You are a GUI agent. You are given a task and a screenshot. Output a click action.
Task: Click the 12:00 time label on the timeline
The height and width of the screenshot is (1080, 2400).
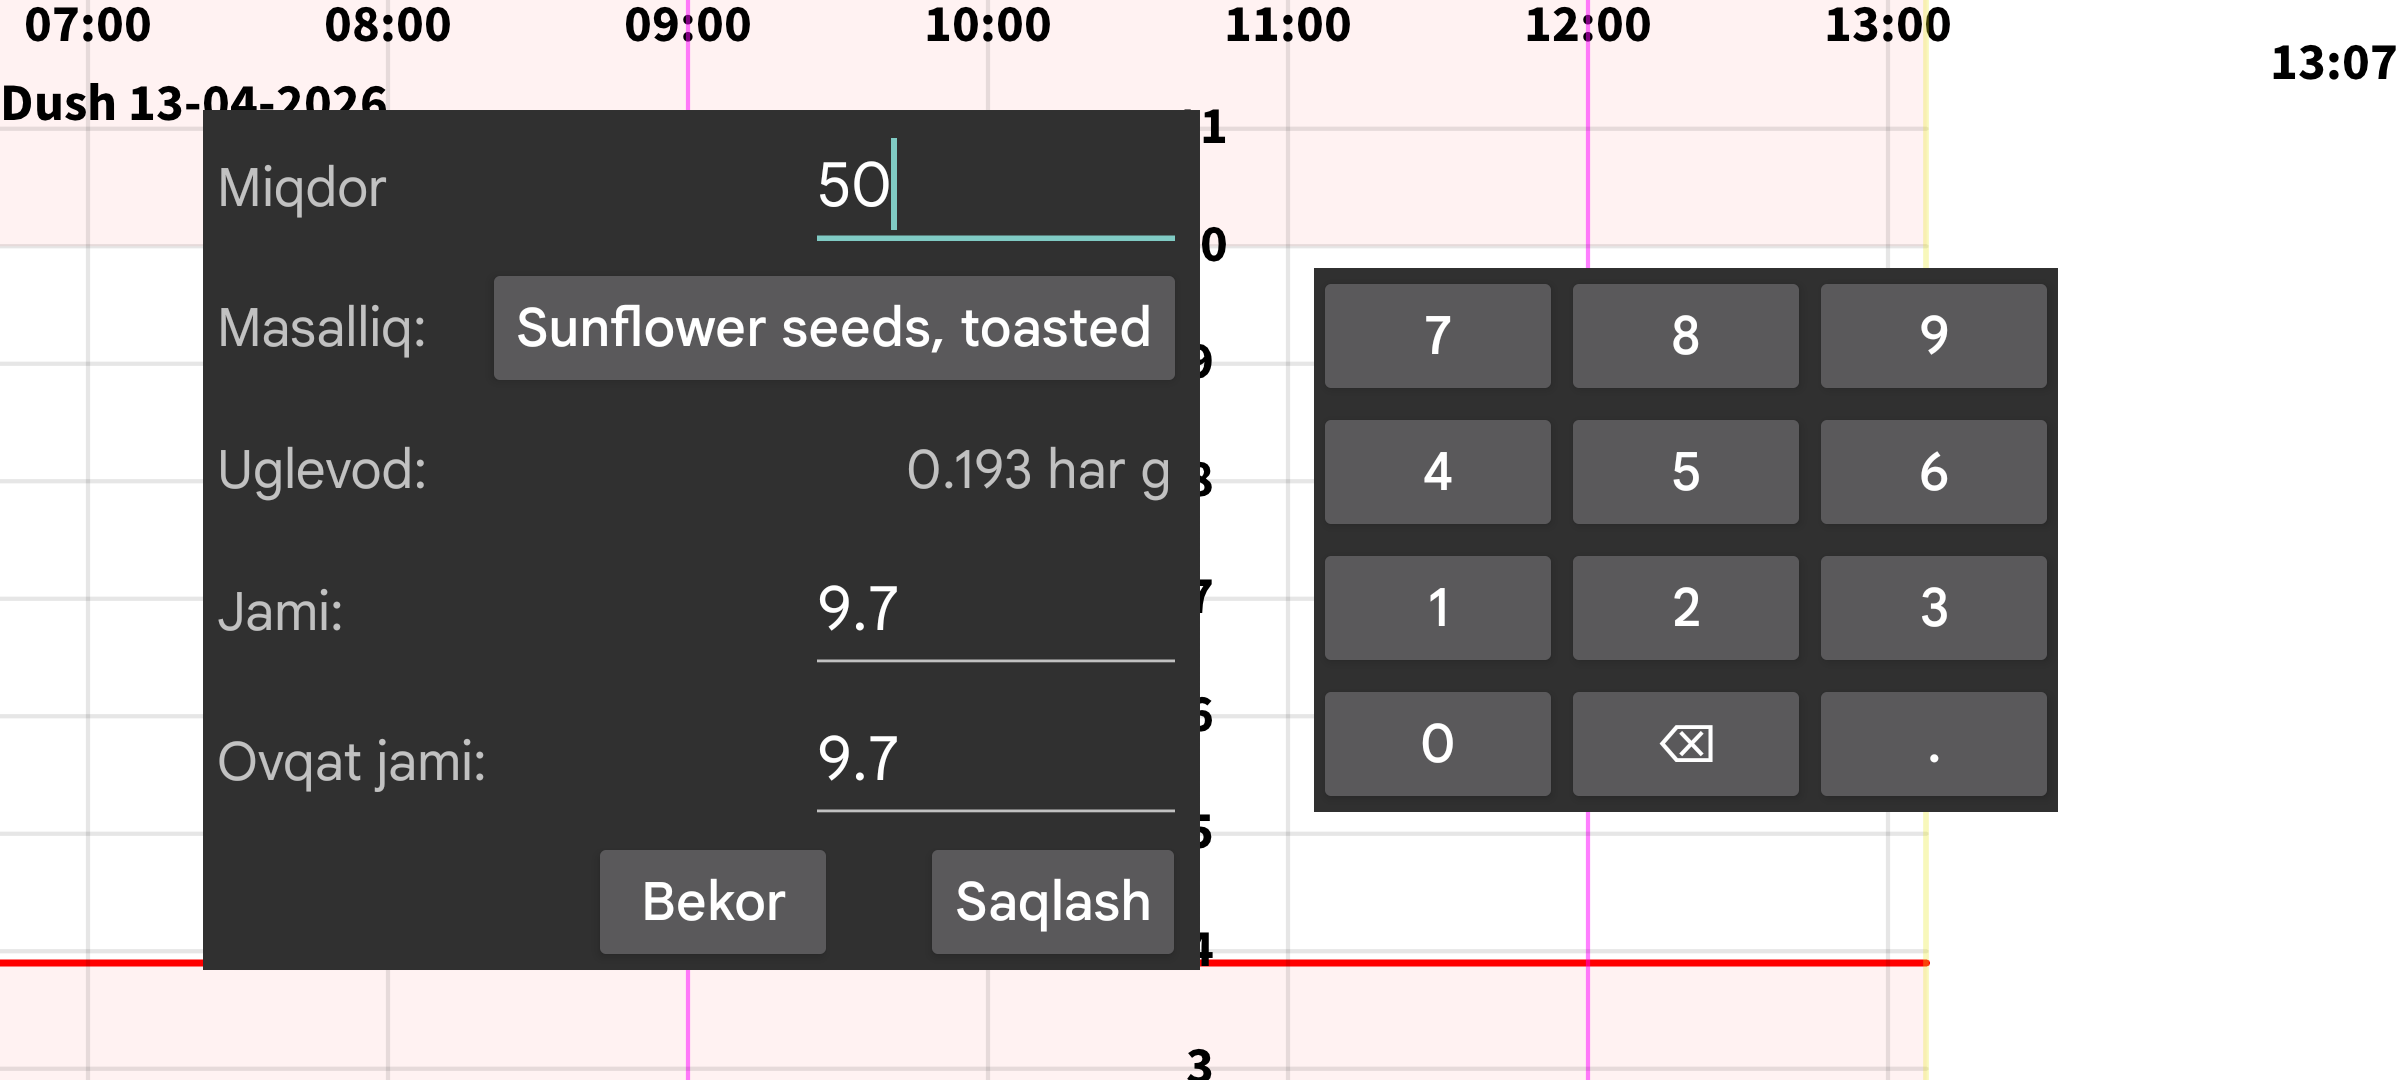(x=1587, y=25)
